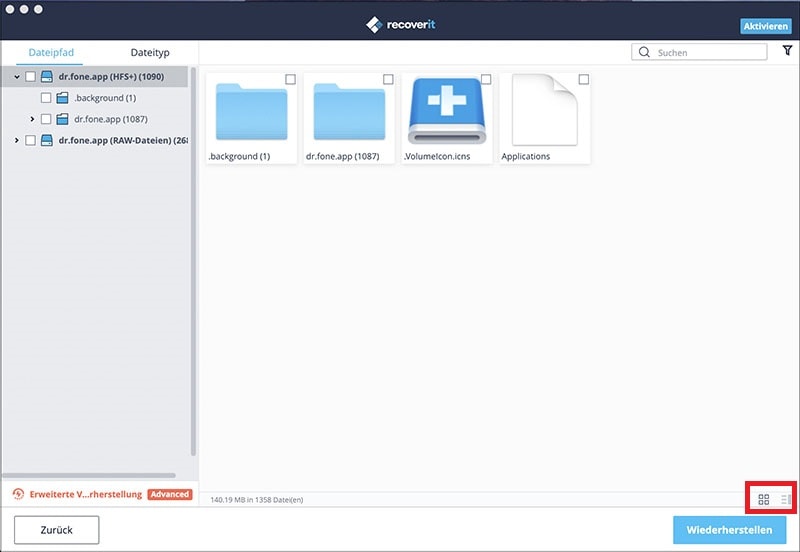
Task: Click the Recoverit logo
Action: click(401, 24)
